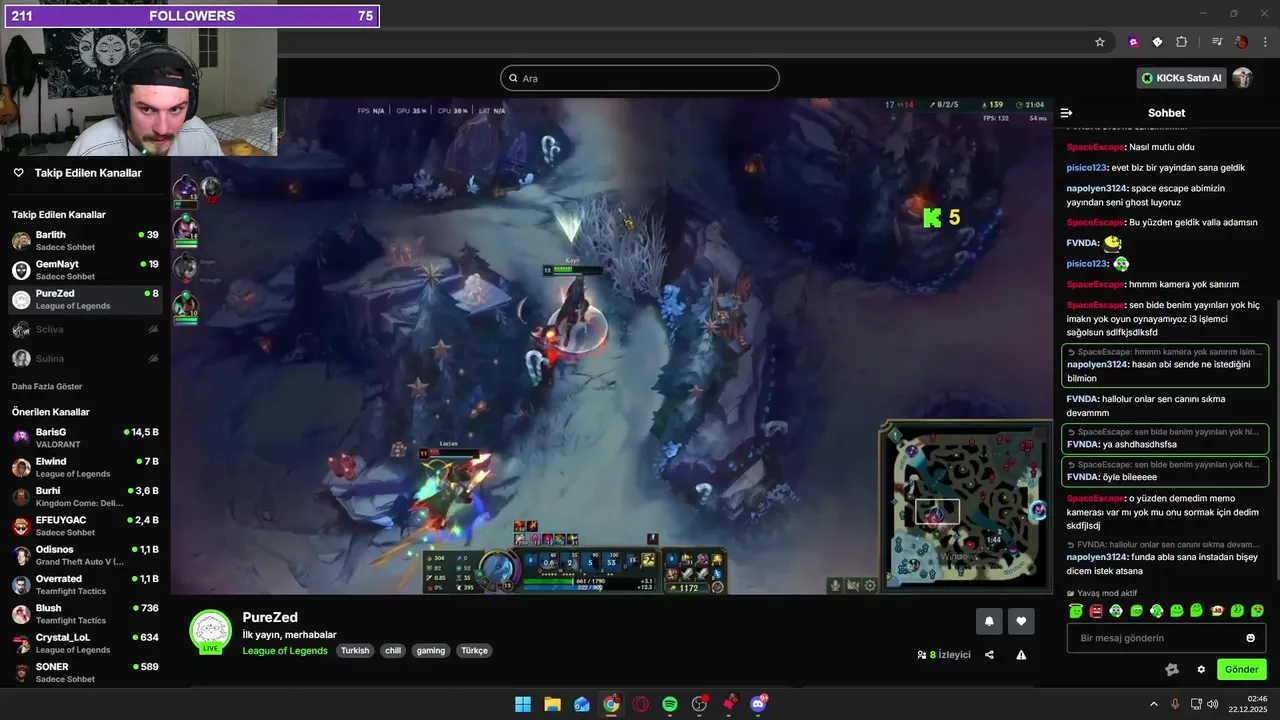Click the Bir mesaj gönderin input

pyautogui.click(x=1166, y=638)
